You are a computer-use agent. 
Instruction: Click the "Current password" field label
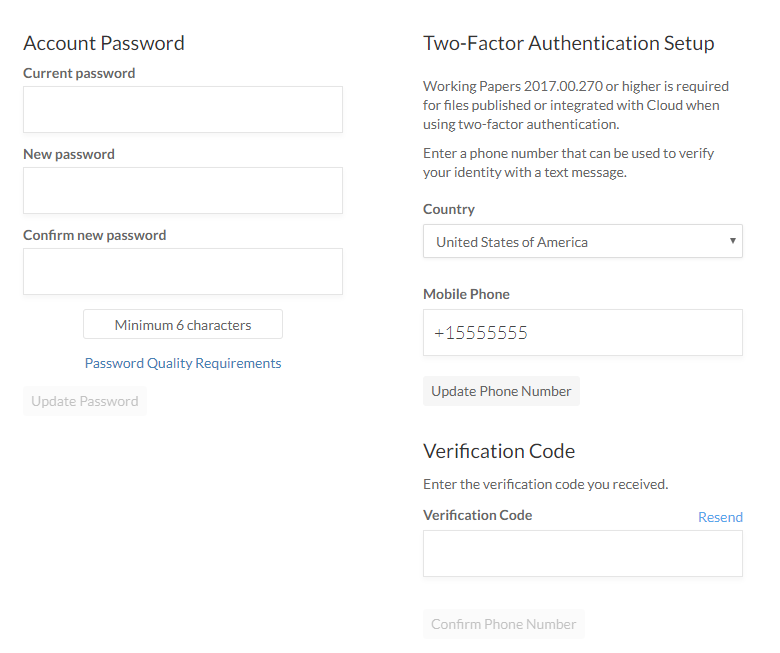(x=79, y=73)
